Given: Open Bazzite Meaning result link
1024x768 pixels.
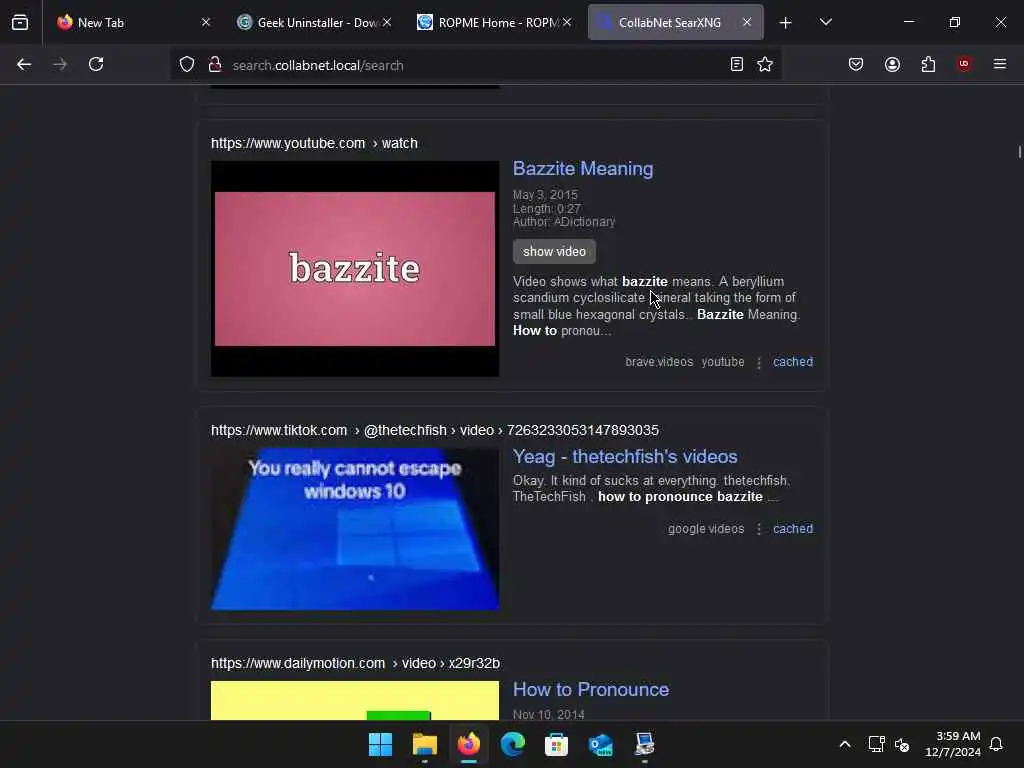Looking at the screenshot, I should click(583, 168).
